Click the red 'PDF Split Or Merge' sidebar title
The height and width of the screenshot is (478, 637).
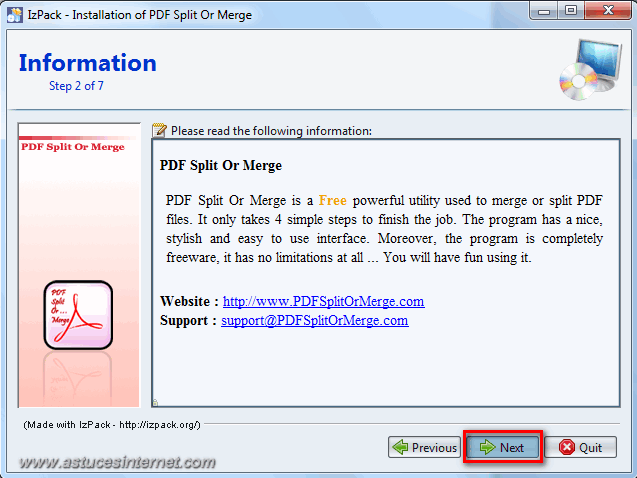click(x=73, y=147)
